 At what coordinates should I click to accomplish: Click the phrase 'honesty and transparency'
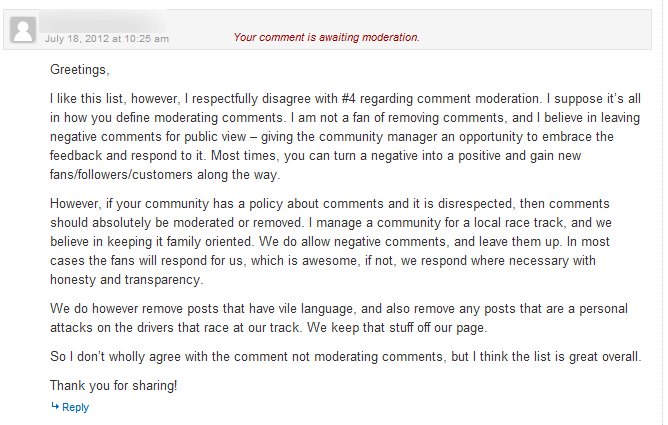click(x=125, y=280)
